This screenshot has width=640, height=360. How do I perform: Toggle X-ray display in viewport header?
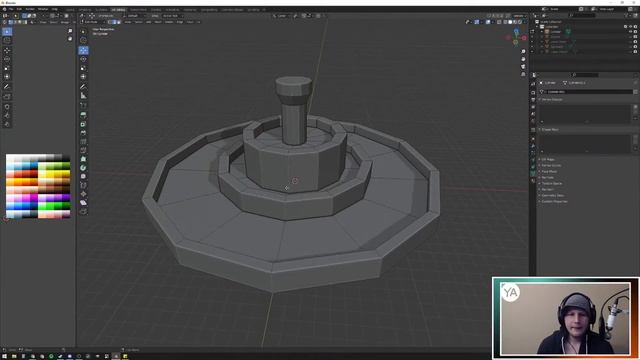(x=499, y=22)
